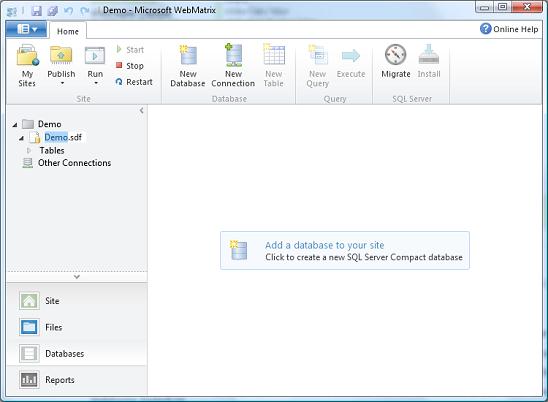Collapse the Demo root tree node
Viewport: 548px width, 402px height.
pyautogui.click(x=15, y=124)
